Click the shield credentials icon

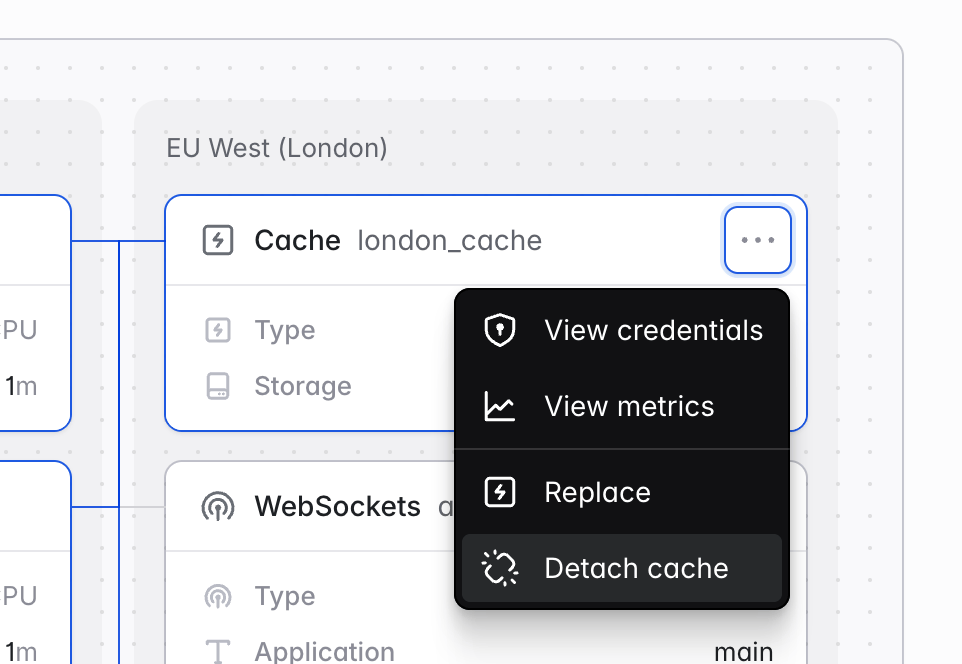[x=500, y=330]
